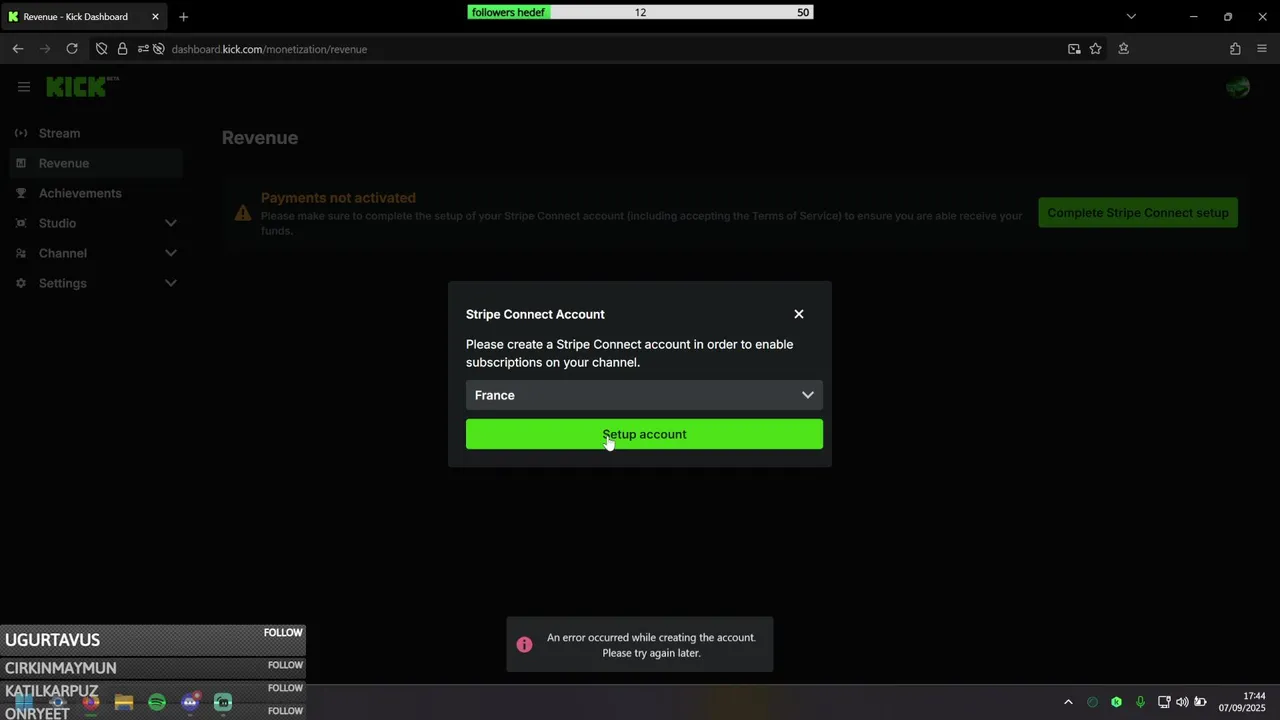Viewport: 1280px width, 720px height.
Task: Click the site security padlock icon
Action: [x=122, y=49]
